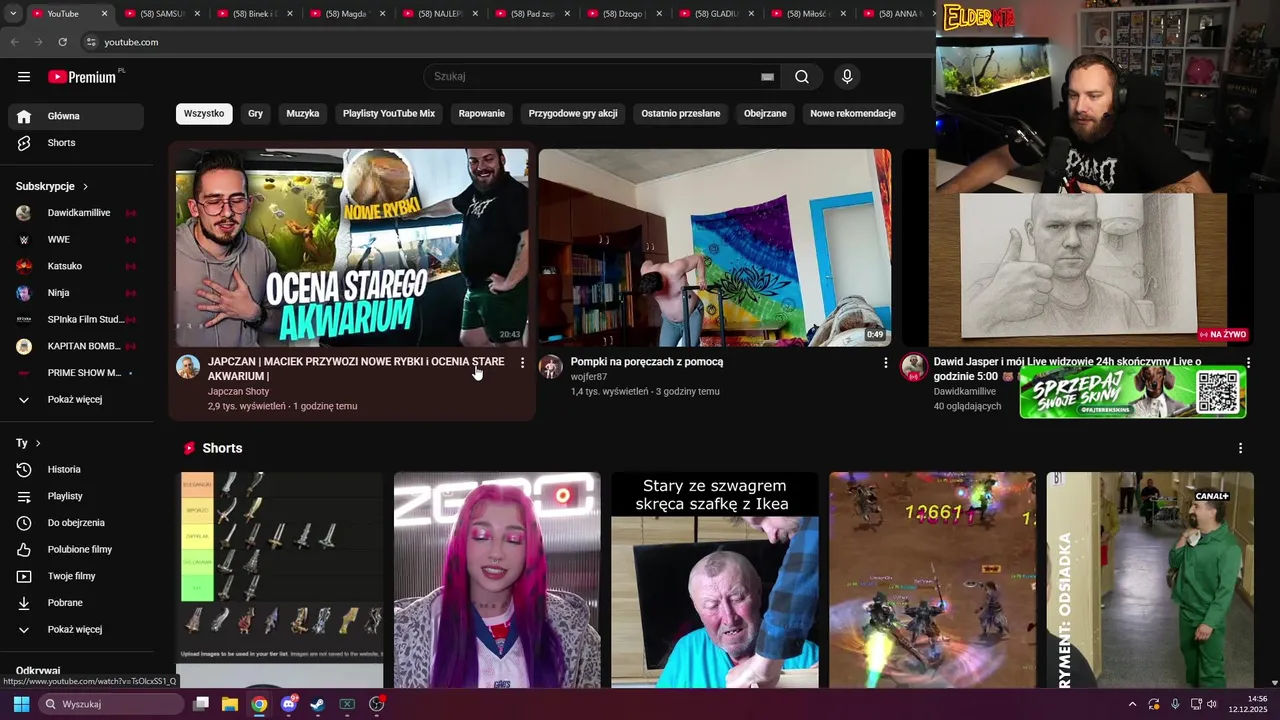1280x720 pixels.
Task: Open Pobrane downloads in sidebar
Action: point(76,603)
